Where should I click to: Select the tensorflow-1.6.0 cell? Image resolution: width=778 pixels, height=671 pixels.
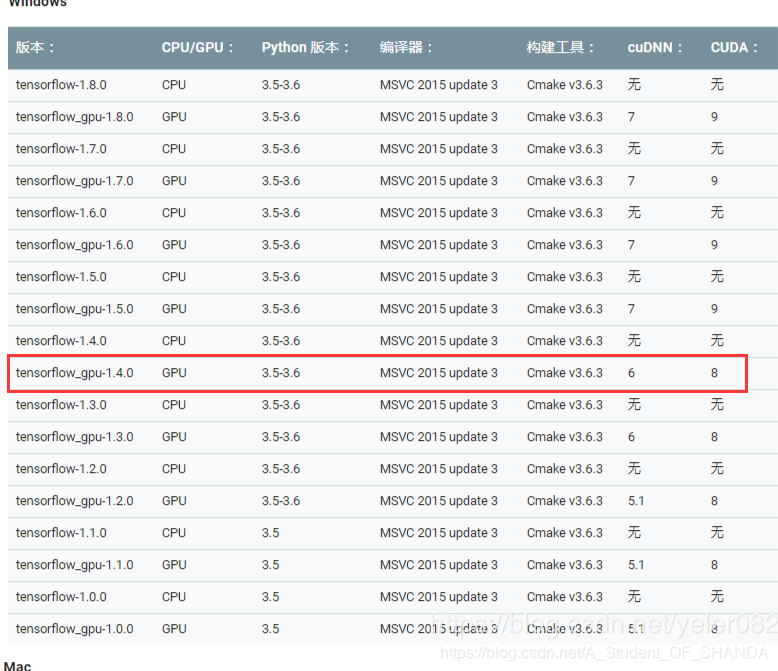coord(61,213)
